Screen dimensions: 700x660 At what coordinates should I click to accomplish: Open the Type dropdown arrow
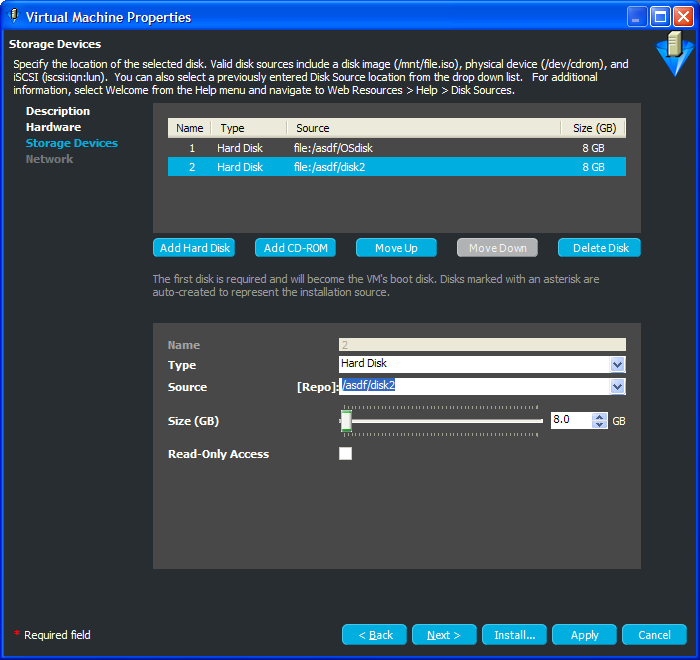click(617, 364)
